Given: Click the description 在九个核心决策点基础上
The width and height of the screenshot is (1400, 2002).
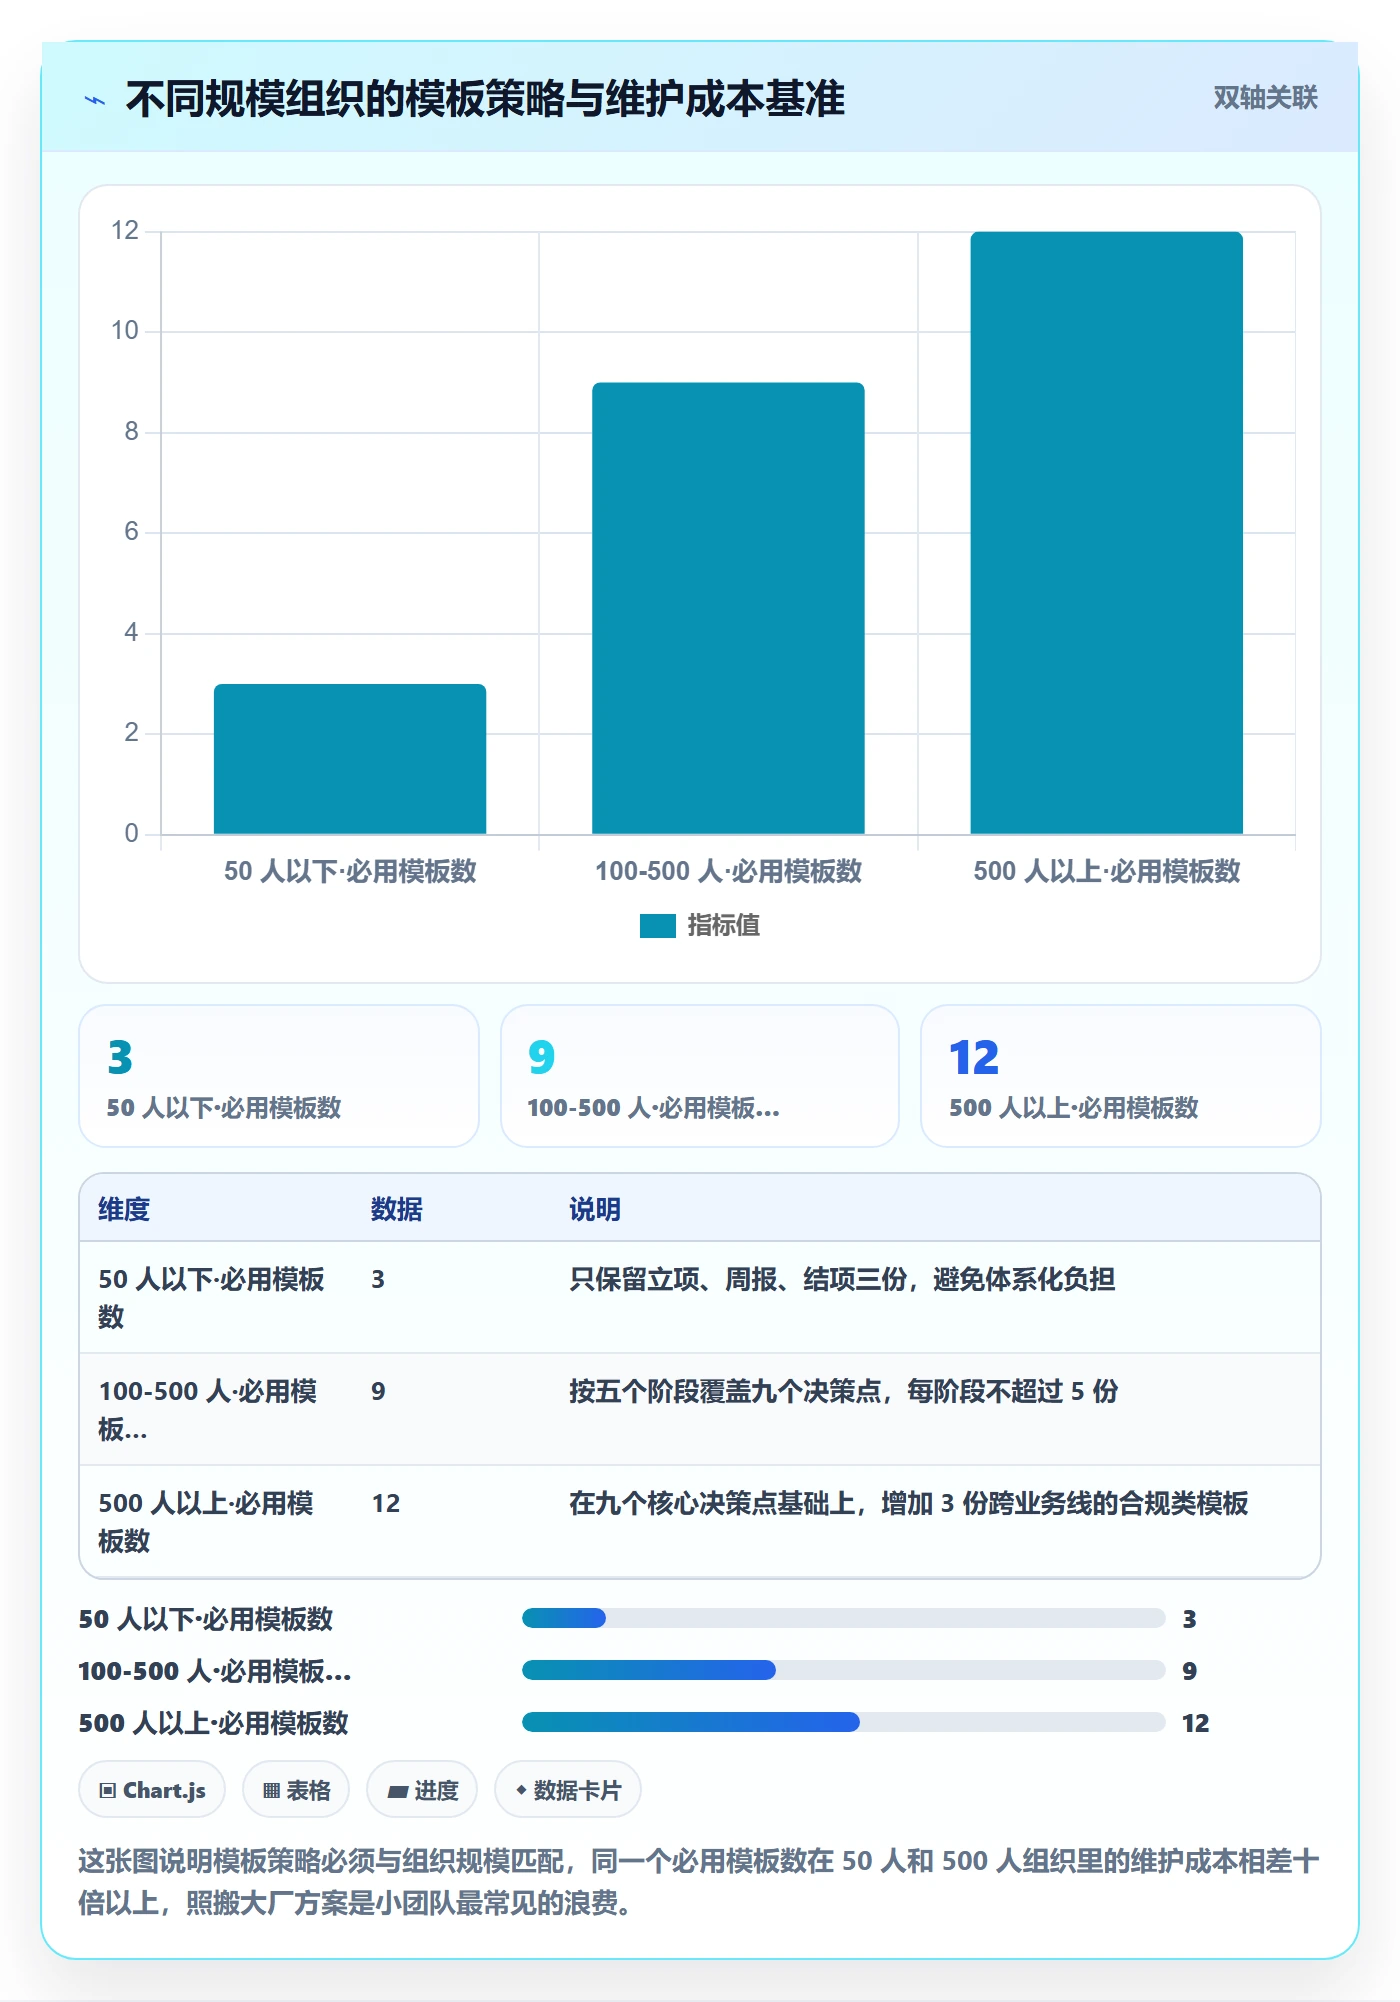Looking at the screenshot, I should pos(908,1503).
